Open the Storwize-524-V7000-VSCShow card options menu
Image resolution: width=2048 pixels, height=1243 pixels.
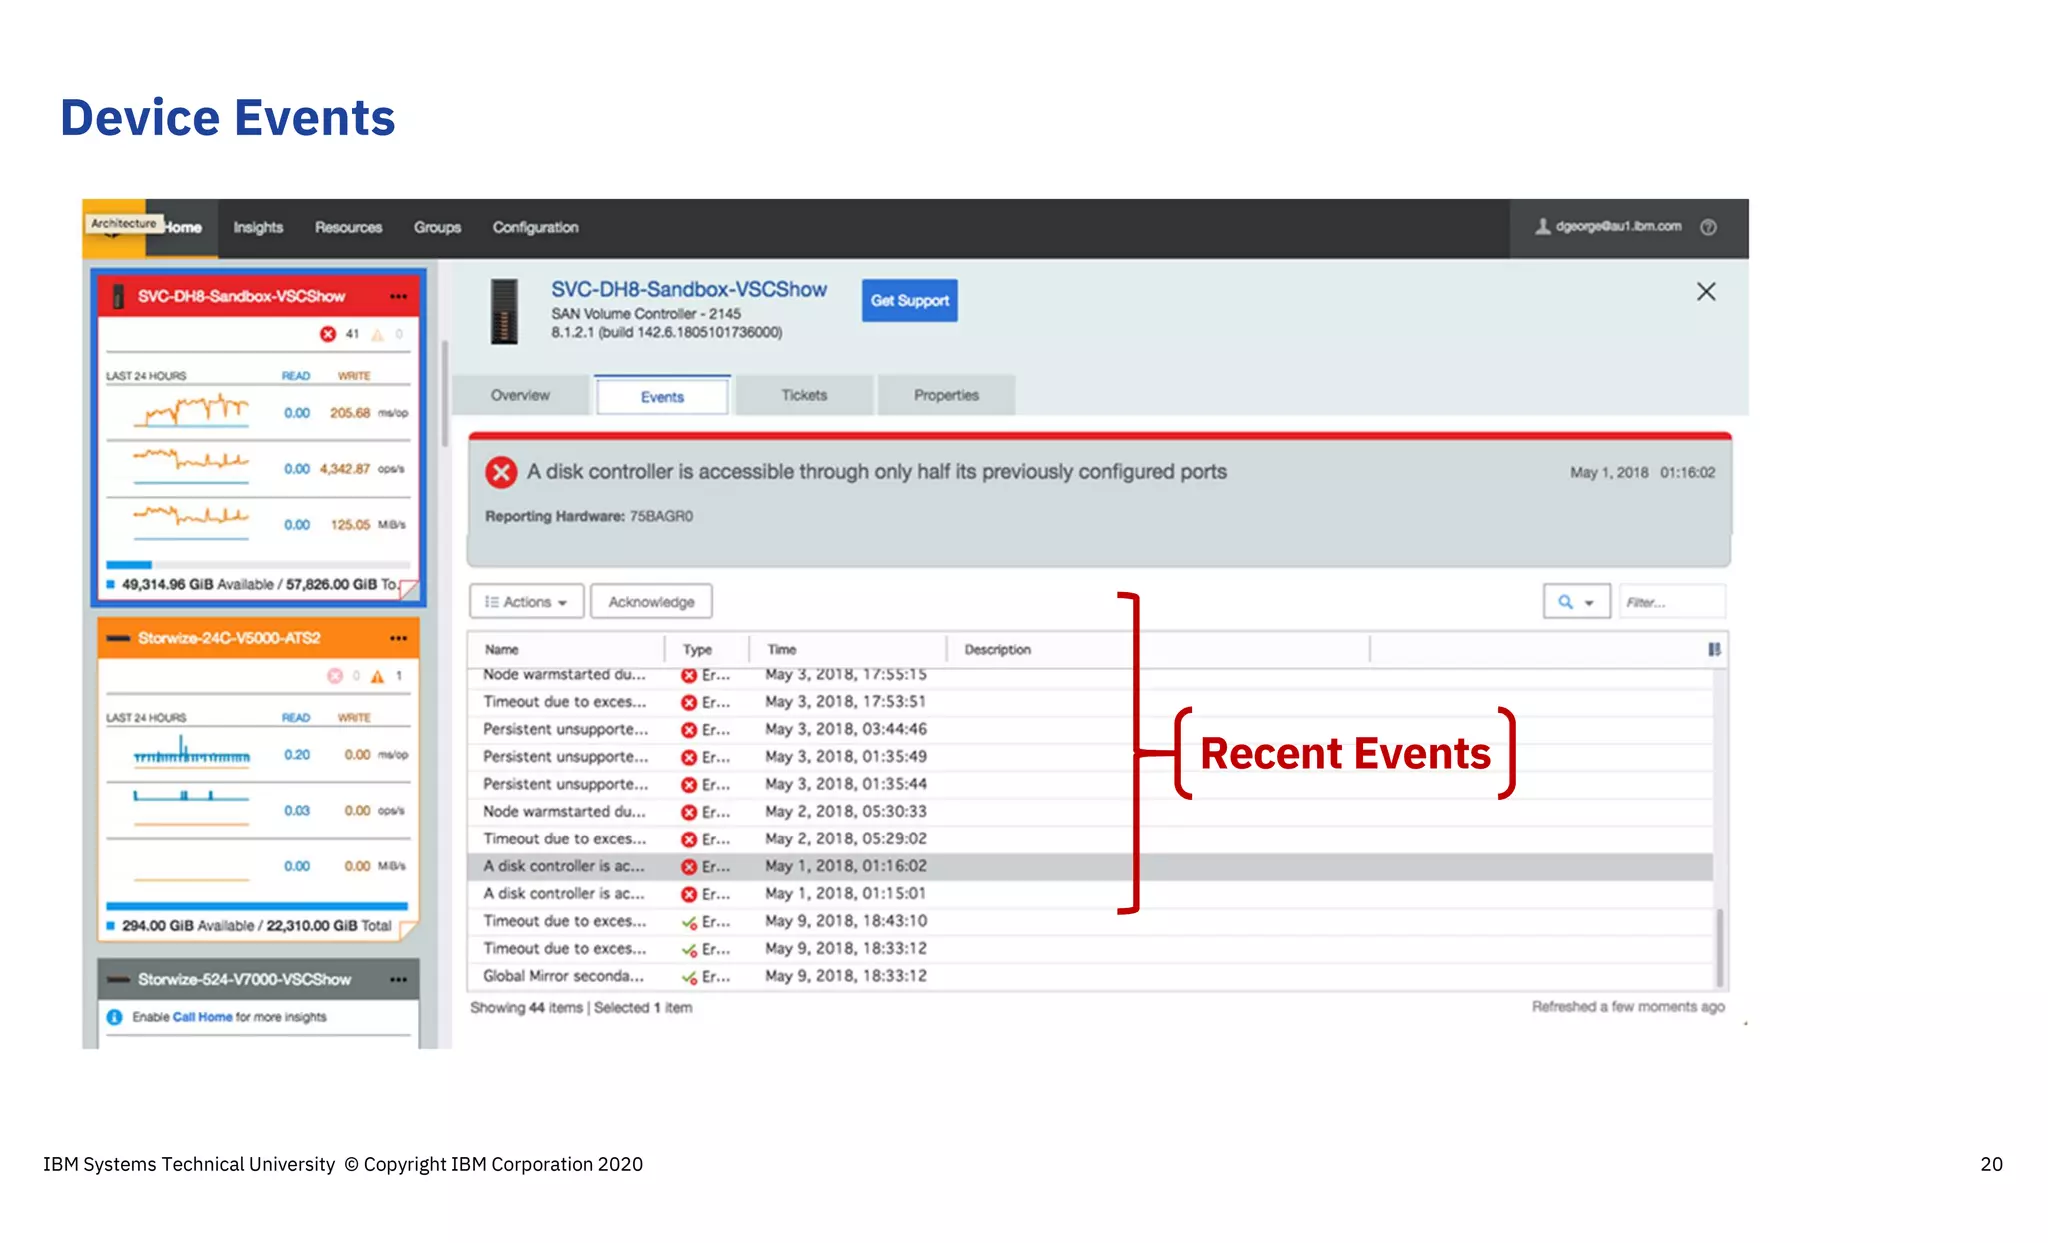[398, 979]
